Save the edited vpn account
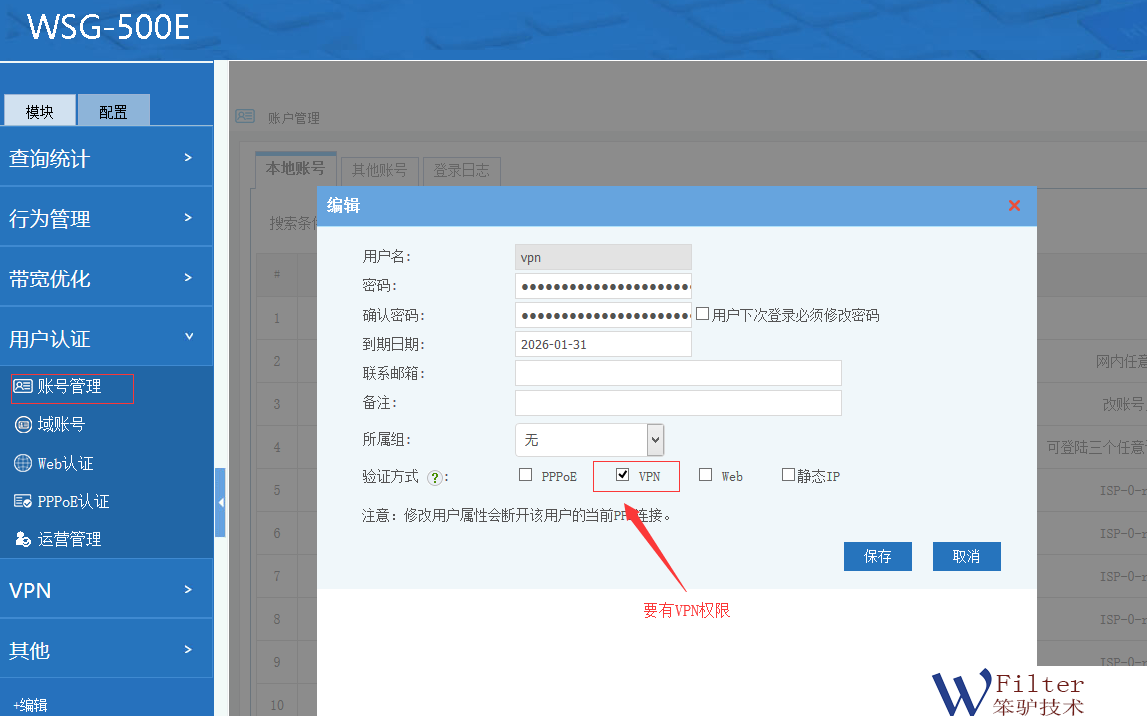Screen dimensions: 1147x716 point(877,556)
